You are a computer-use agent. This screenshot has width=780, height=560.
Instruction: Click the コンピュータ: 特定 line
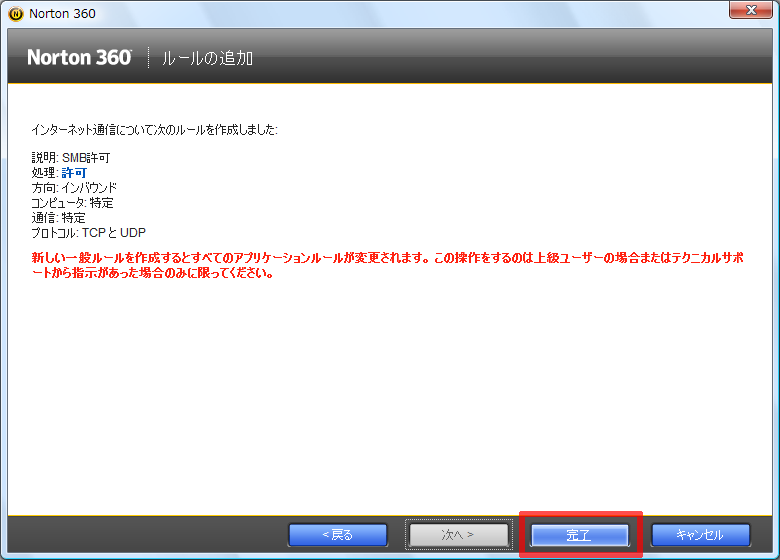pos(73,203)
